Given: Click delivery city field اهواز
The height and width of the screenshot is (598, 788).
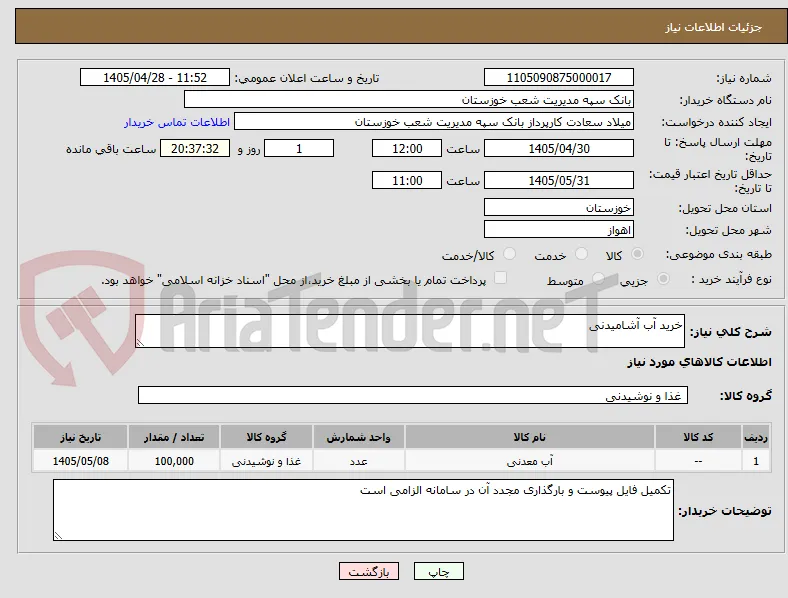Looking at the screenshot, I should (558, 230).
